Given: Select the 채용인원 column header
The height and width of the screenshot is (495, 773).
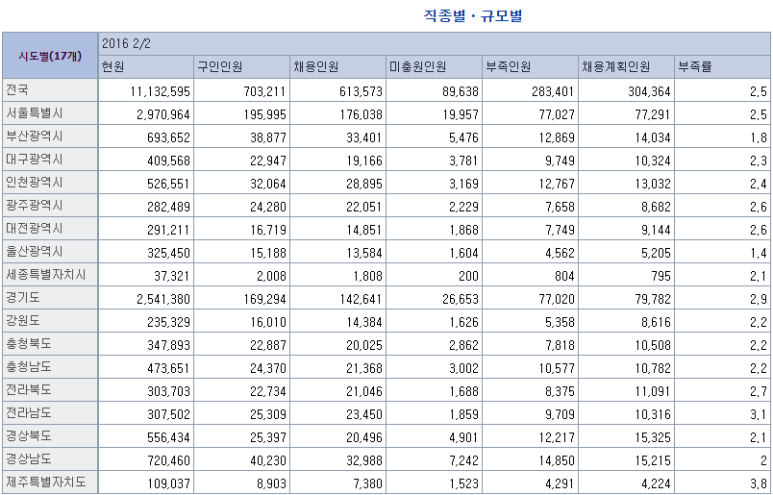Looking at the screenshot, I should click(315, 67).
